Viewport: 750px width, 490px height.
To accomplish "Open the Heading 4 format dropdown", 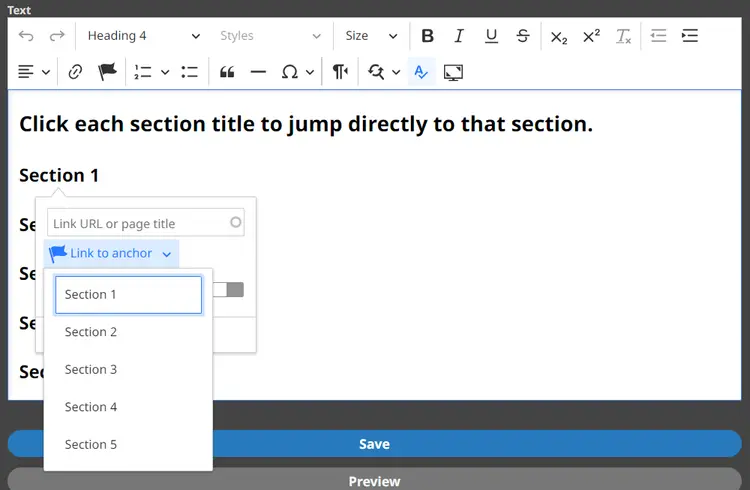I will click(143, 36).
